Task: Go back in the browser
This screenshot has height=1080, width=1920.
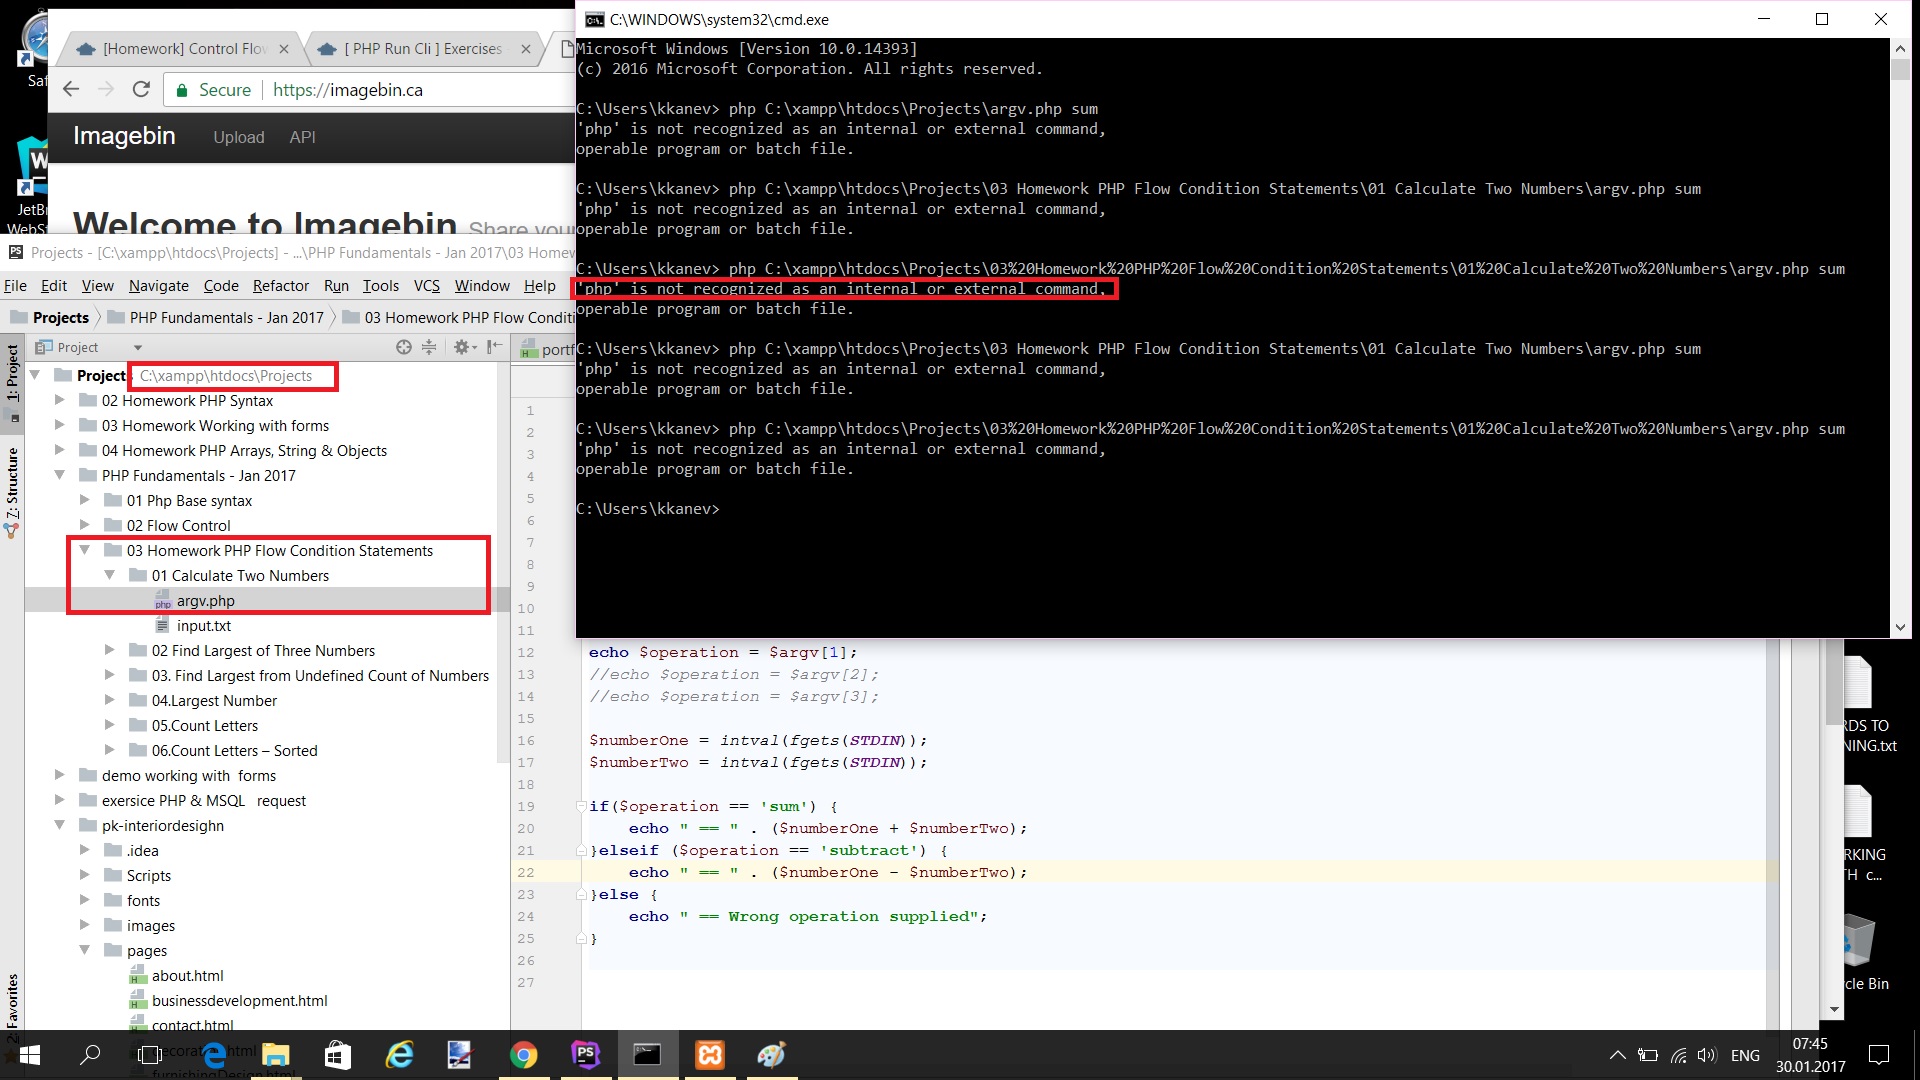Action: click(x=71, y=89)
